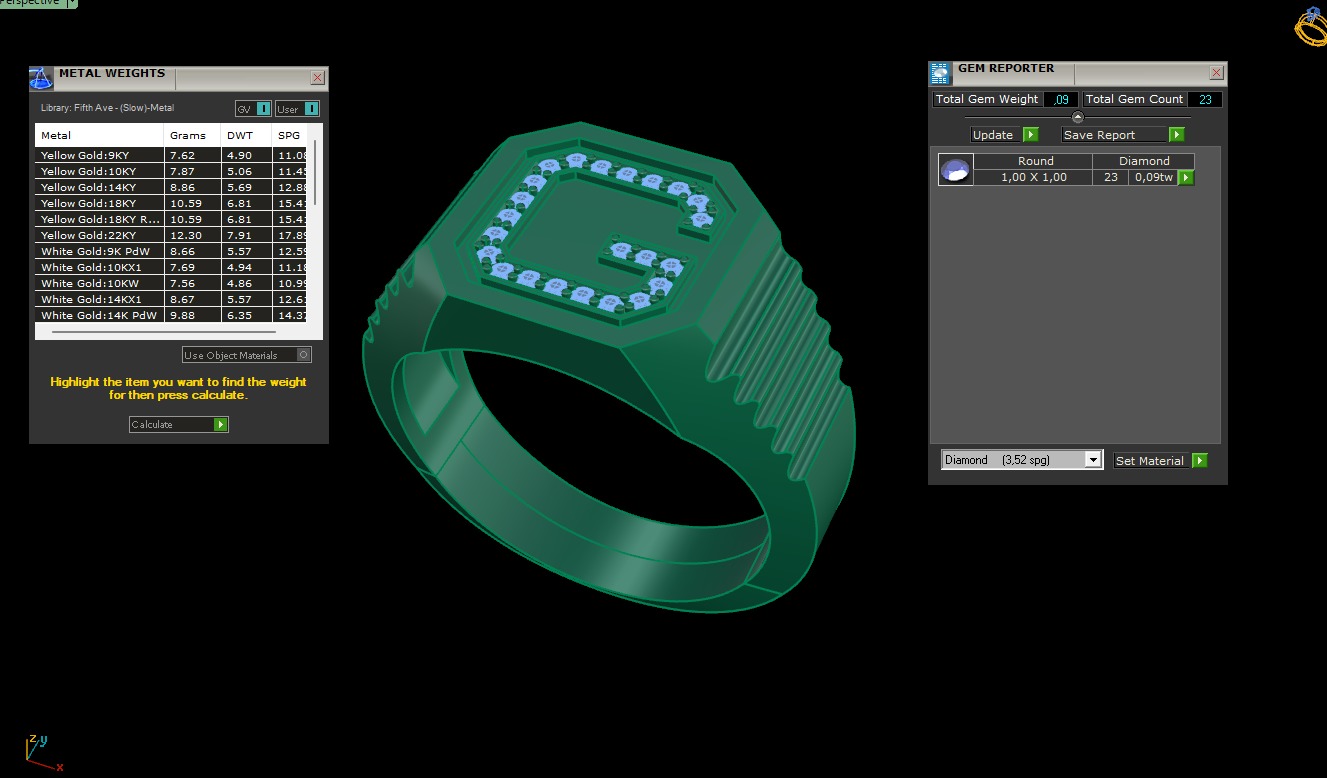Select the White Gold:10KX1 row
1327x778 pixels.
point(171,267)
